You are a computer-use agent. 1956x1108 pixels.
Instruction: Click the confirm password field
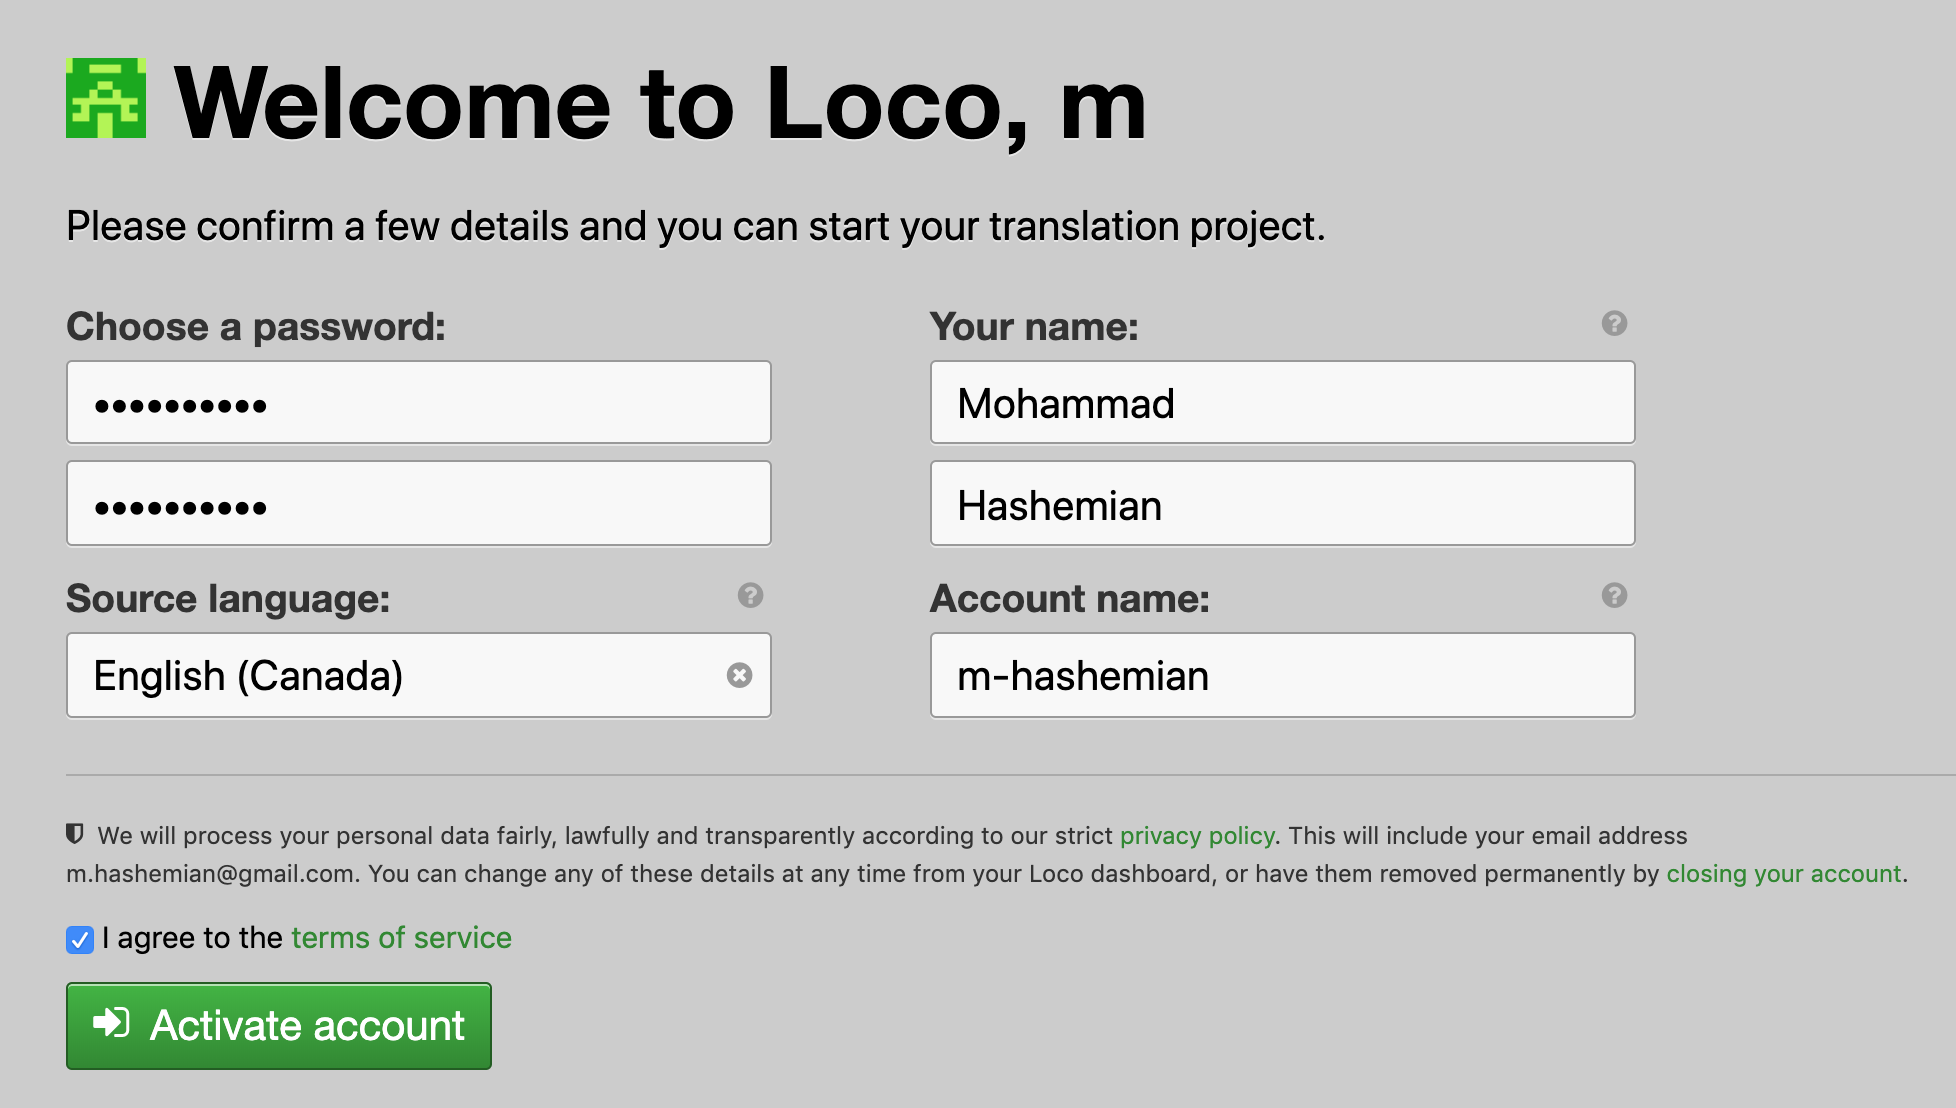click(418, 503)
